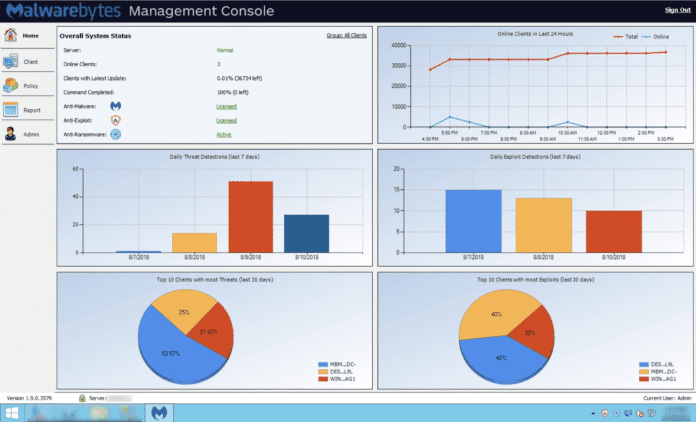Click the server lock icon in status bar
This screenshot has height=422, width=696.
coord(82,398)
